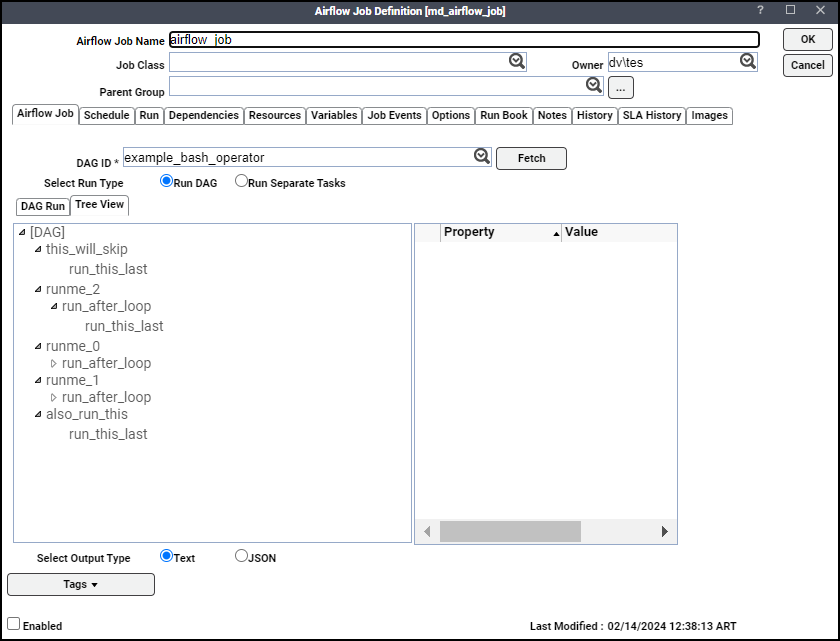Image resolution: width=840 pixels, height=641 pixels.
Task: Switch to the Job Events tab
Action: [x=394, y=116]
